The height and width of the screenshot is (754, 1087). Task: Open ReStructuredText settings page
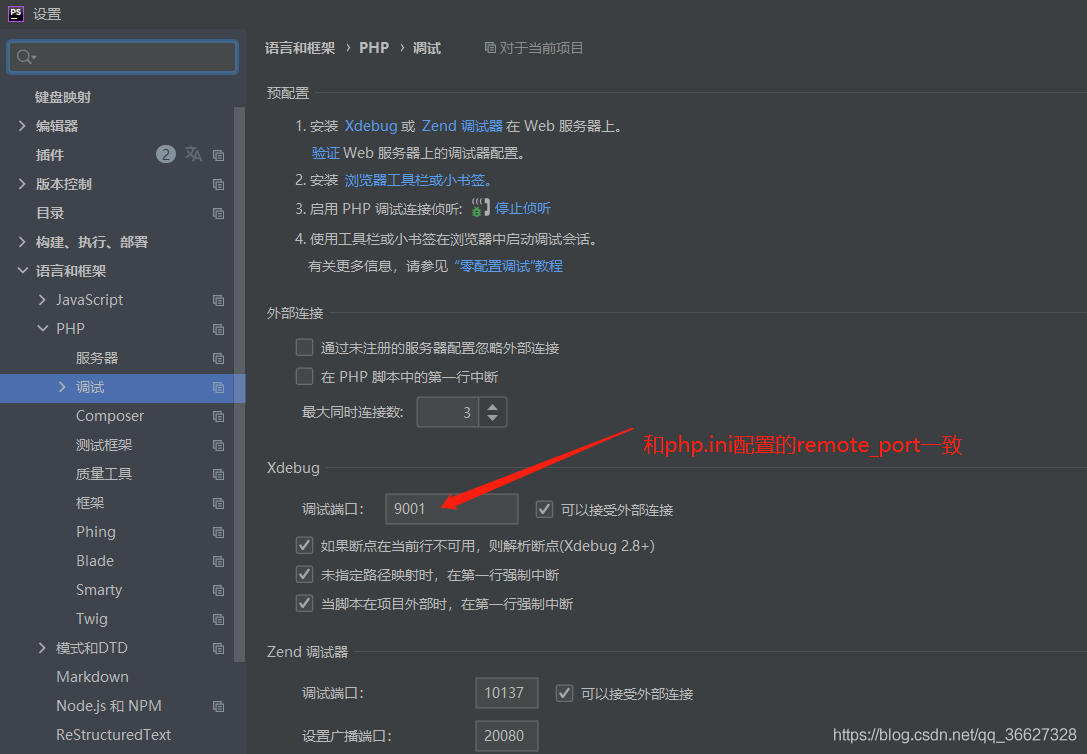(x=114, y=735)
